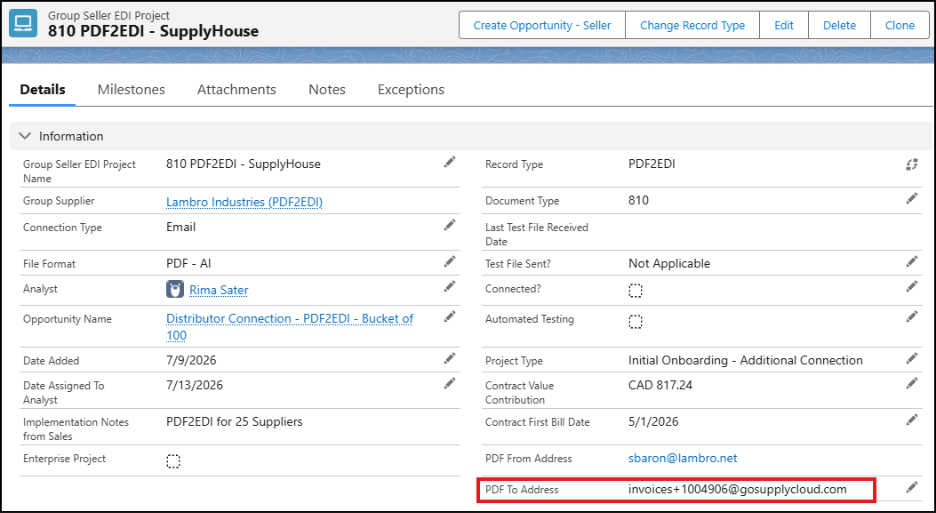Screen dimensions: 936x513
Task: Toggle the Connected? checkbox
Action: click(636, 291)
